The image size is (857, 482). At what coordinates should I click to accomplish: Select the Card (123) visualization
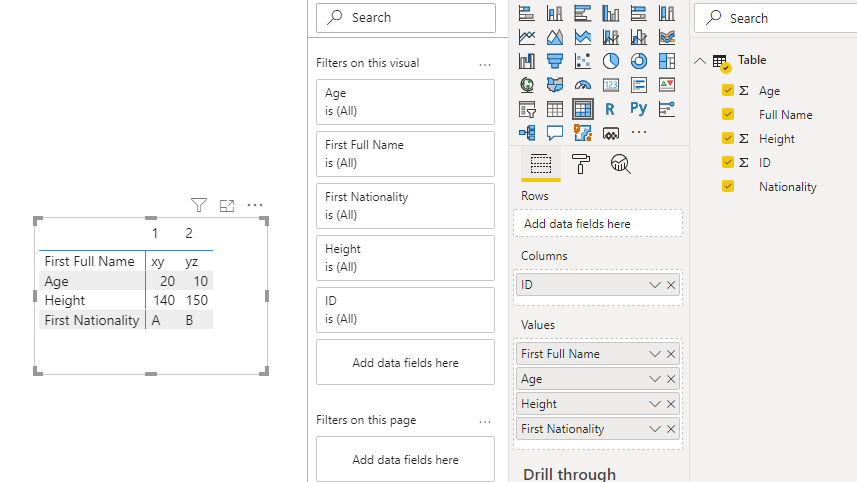pos(611,85)
